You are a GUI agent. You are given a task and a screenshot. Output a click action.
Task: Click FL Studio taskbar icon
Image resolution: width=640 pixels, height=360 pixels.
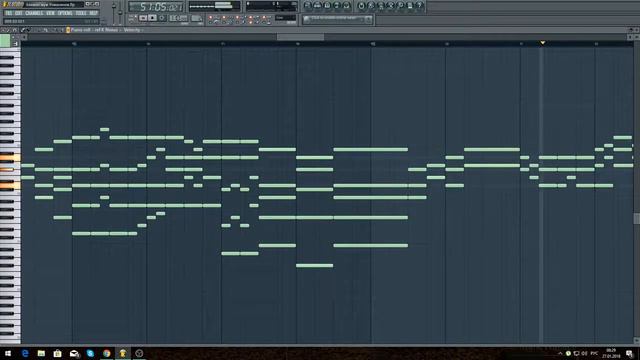pyautogui.click(x=123, y=353)
